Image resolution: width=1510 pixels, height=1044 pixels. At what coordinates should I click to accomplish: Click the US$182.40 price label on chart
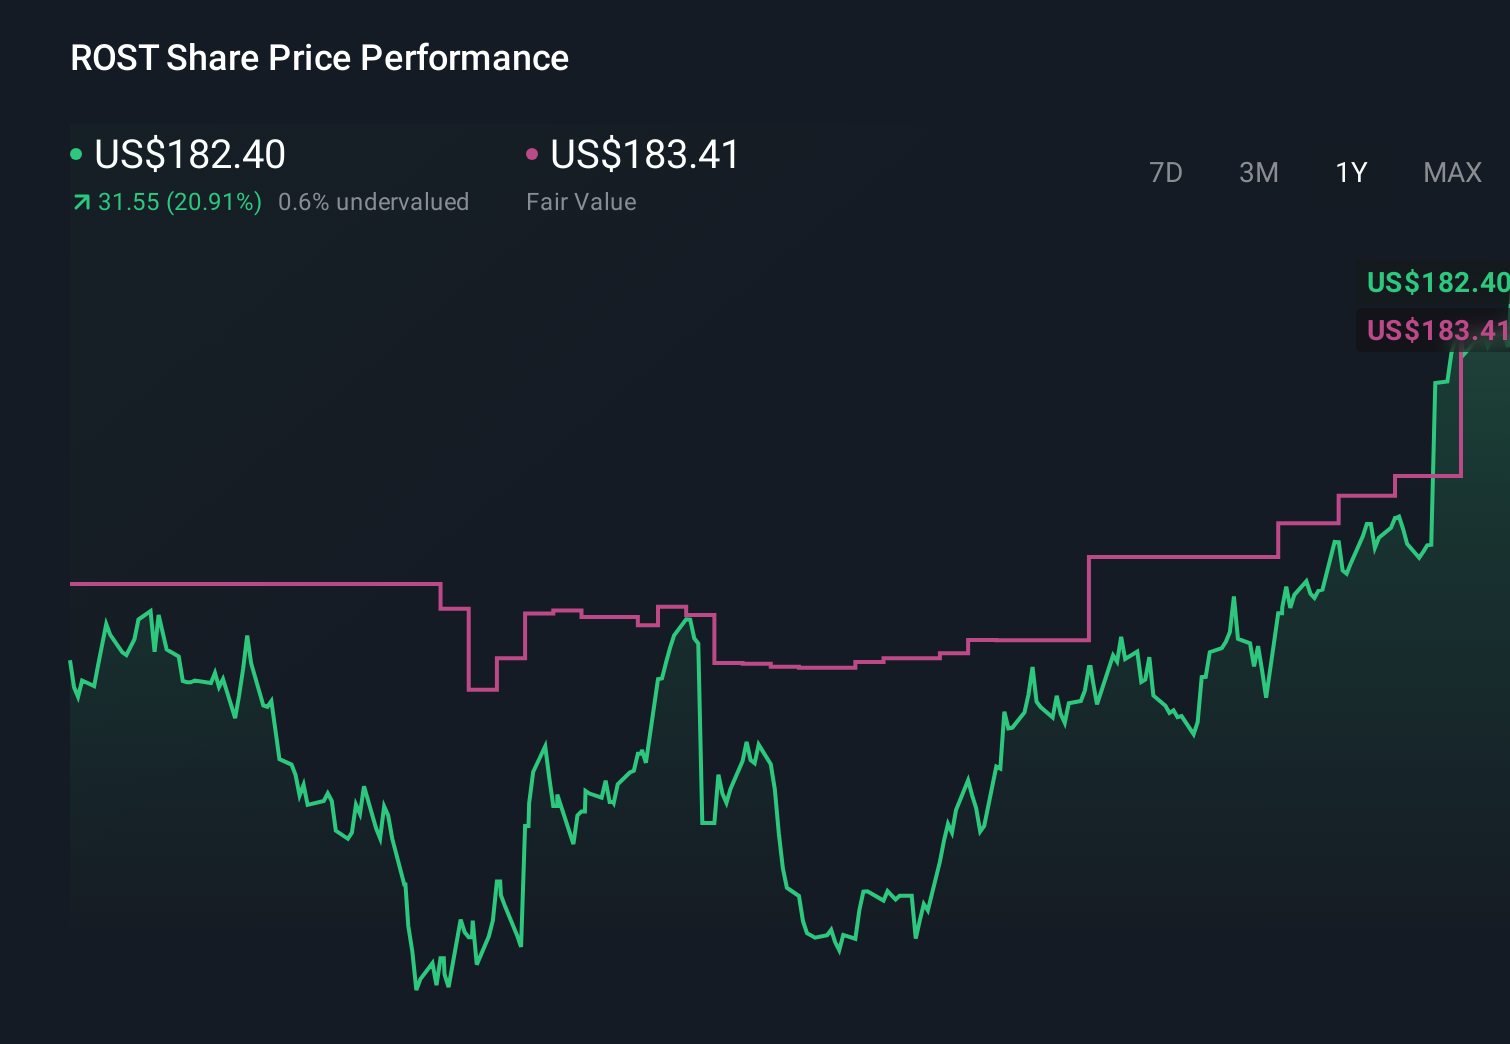coord(1435,283)
